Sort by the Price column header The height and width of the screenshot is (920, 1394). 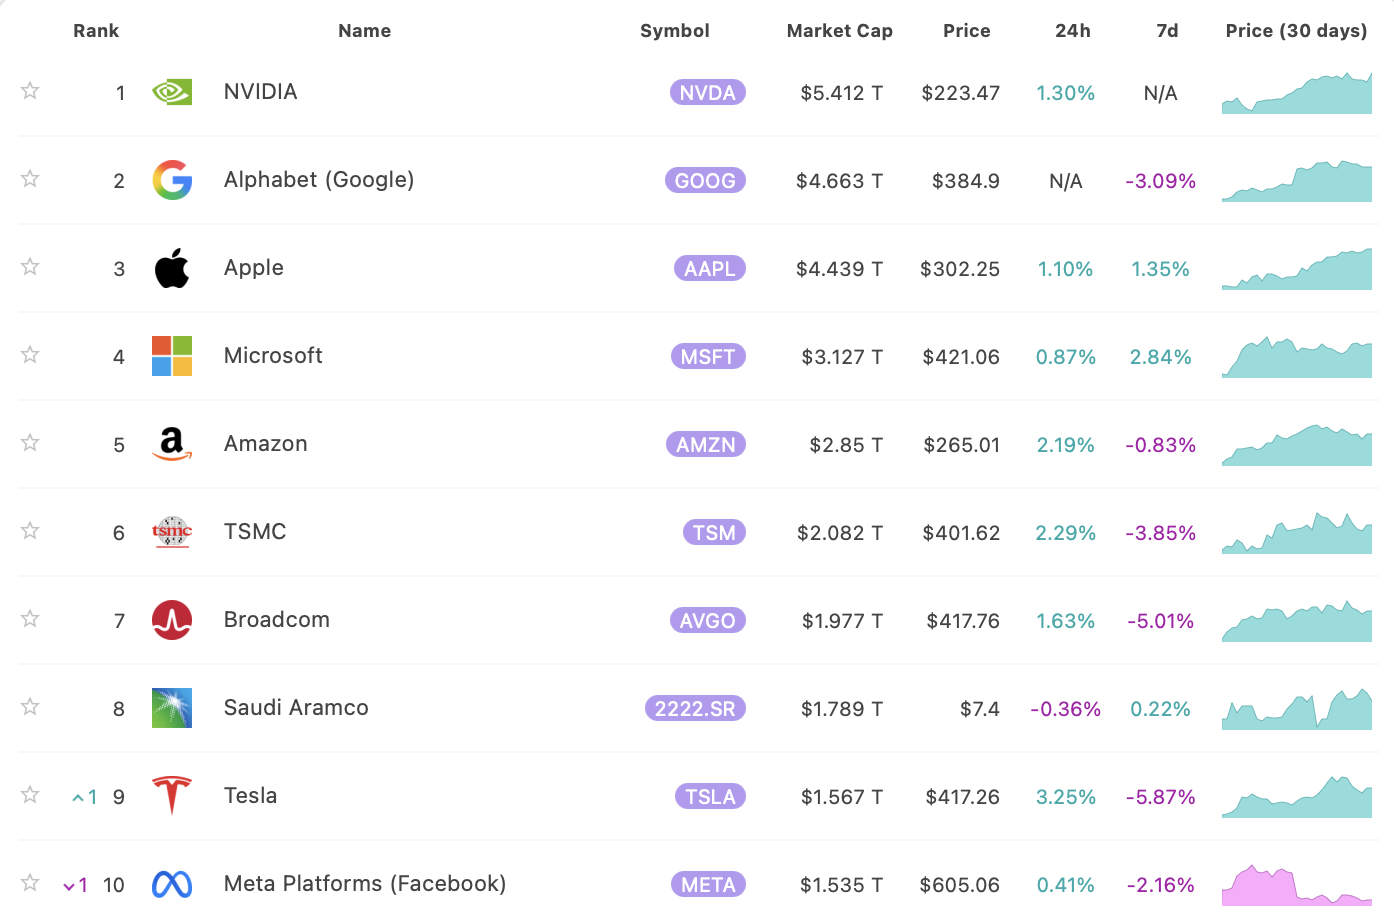[x=967, y=31]
